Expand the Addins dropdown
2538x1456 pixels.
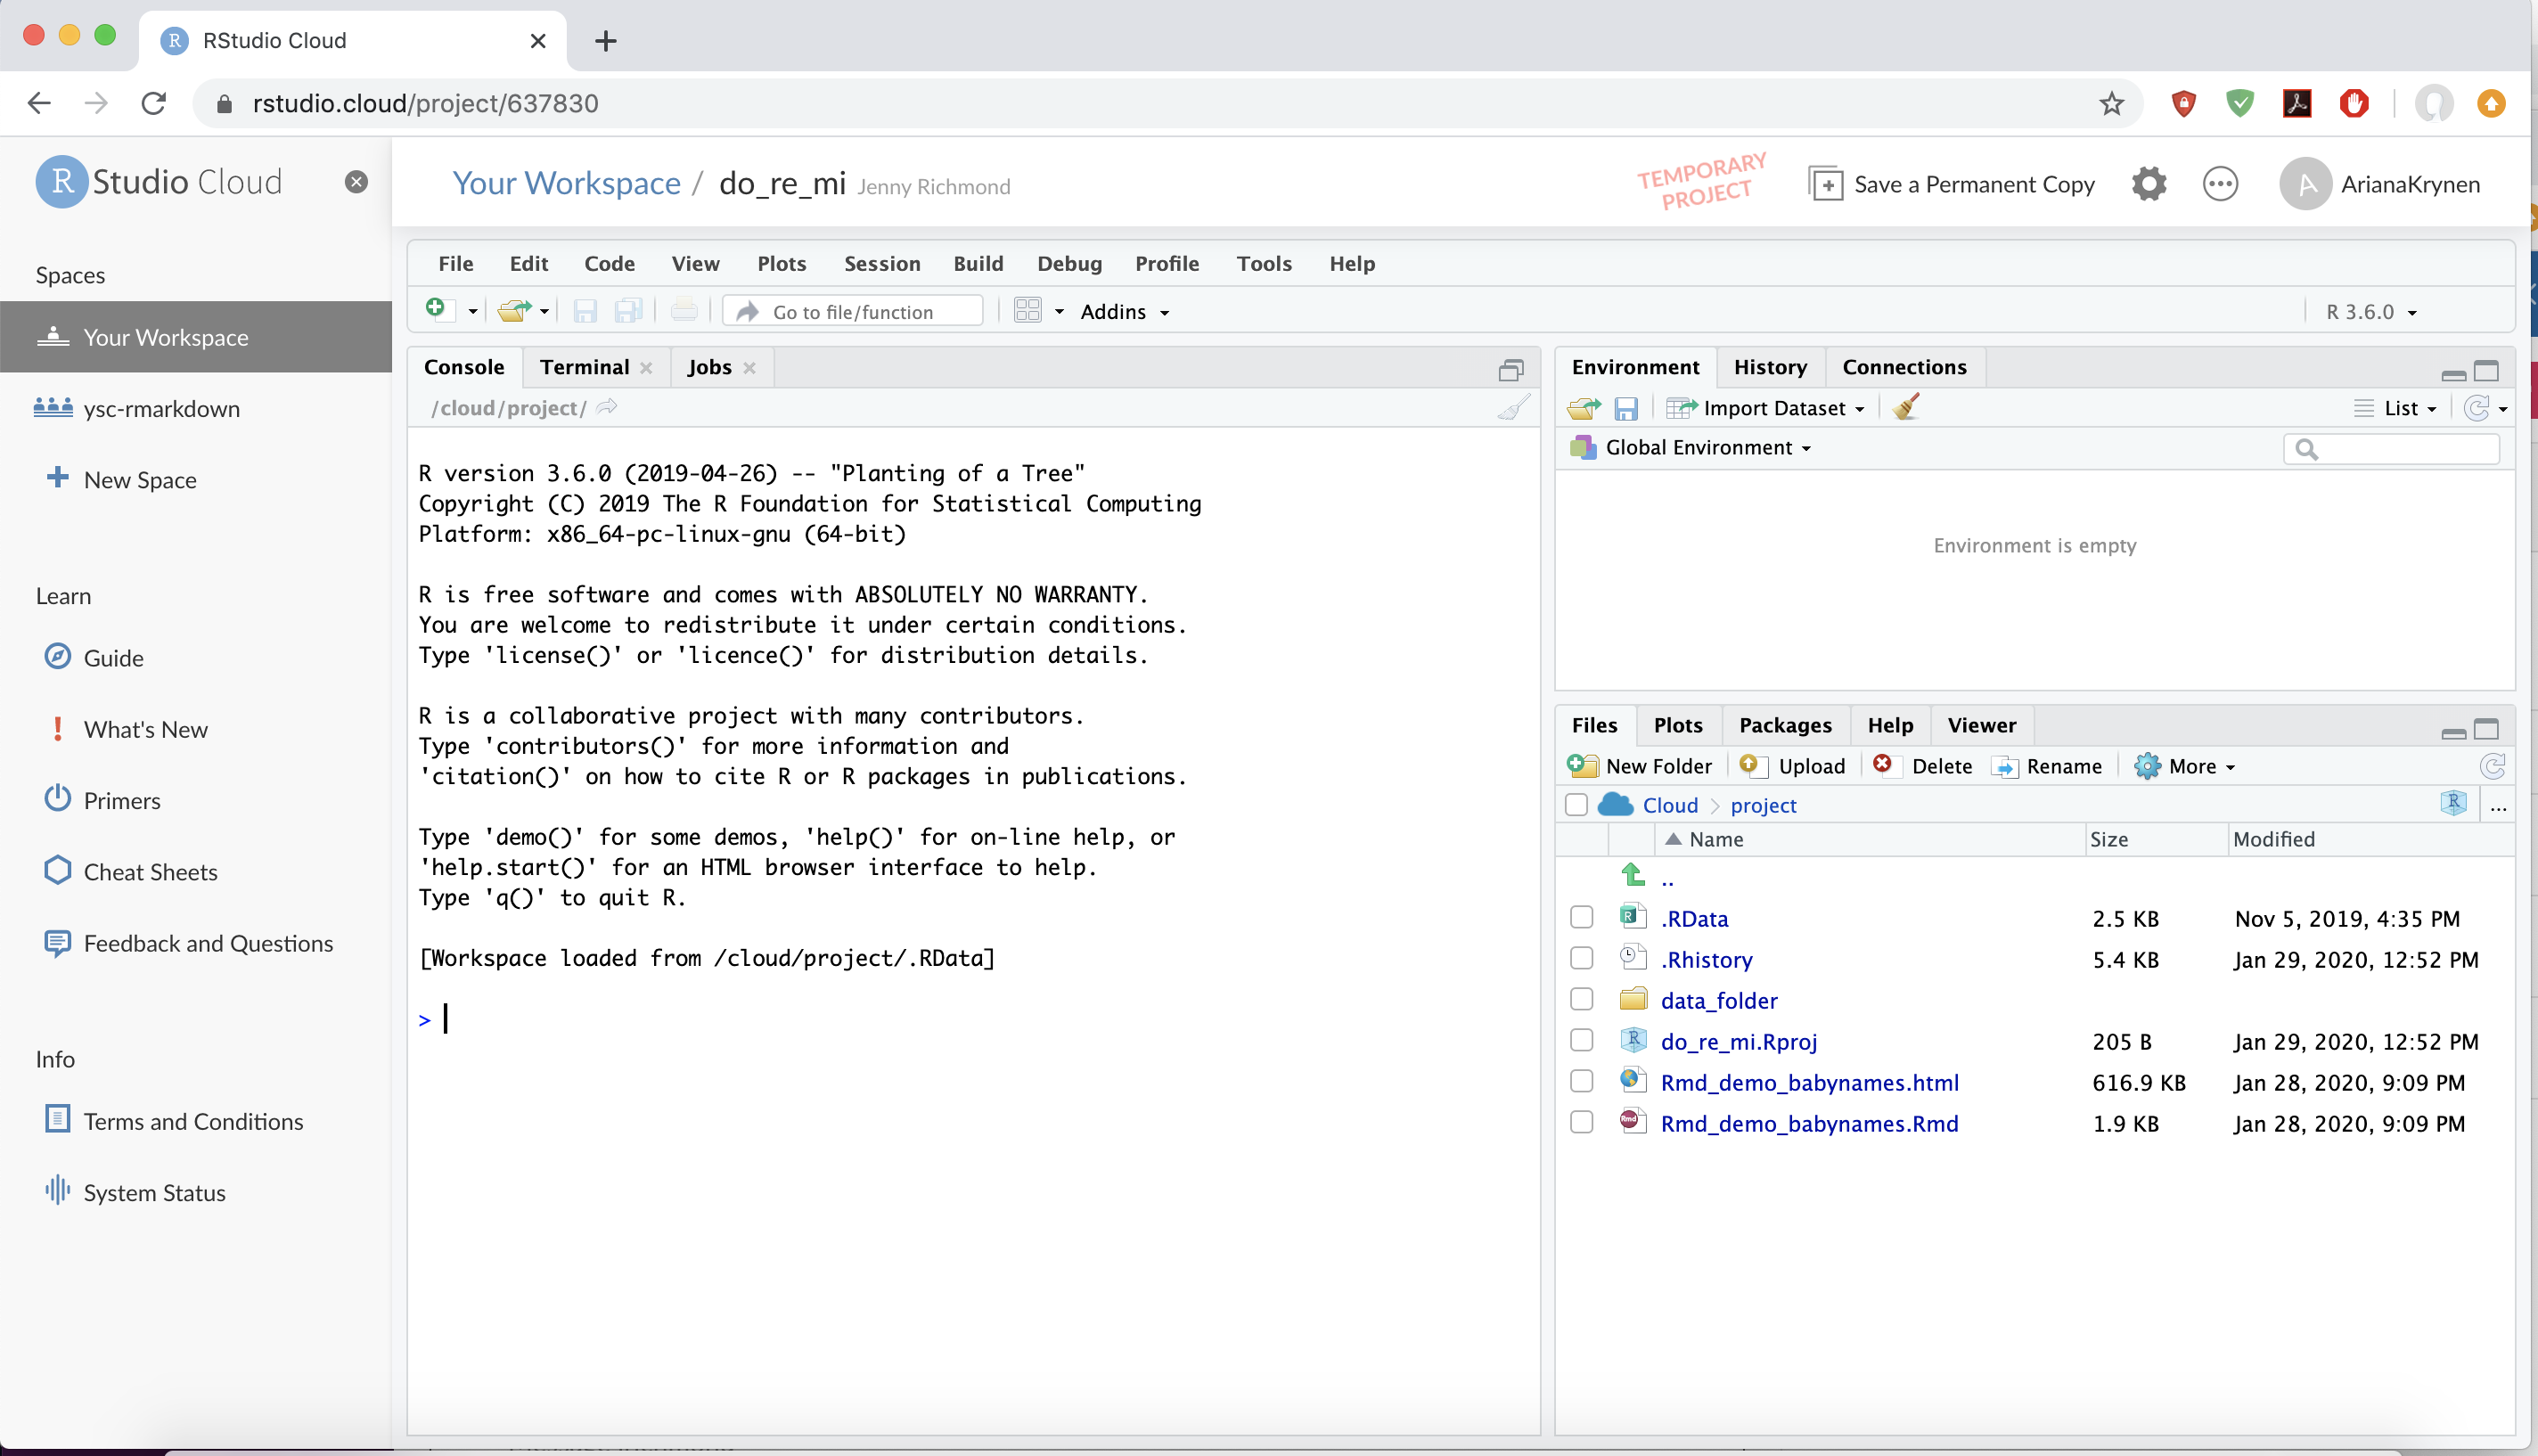coord(1125,312)
